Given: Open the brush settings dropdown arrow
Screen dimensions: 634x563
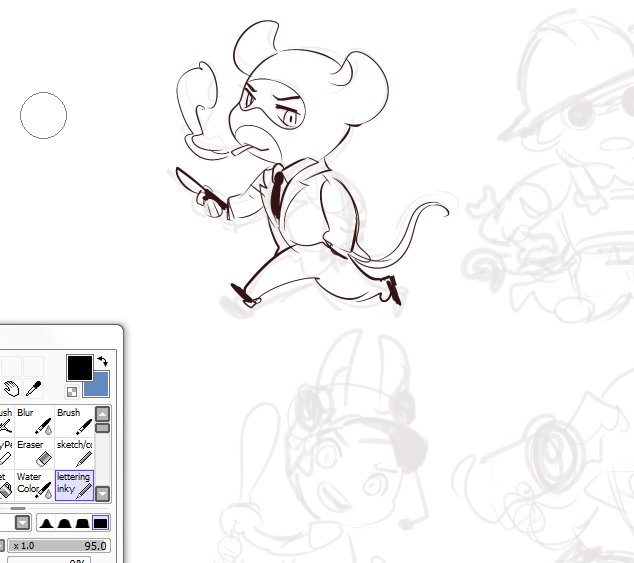Looking at the screenshot, I should (23, 523).
